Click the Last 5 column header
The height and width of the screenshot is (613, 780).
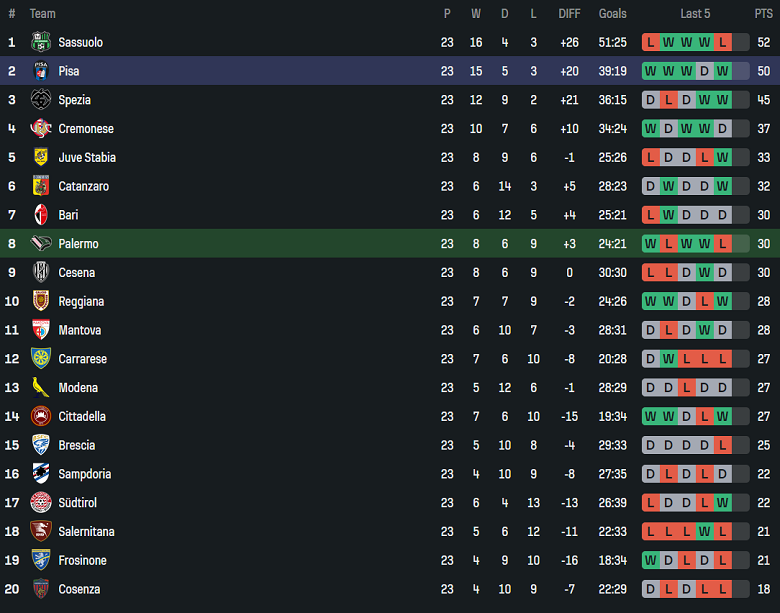(695, 14)
